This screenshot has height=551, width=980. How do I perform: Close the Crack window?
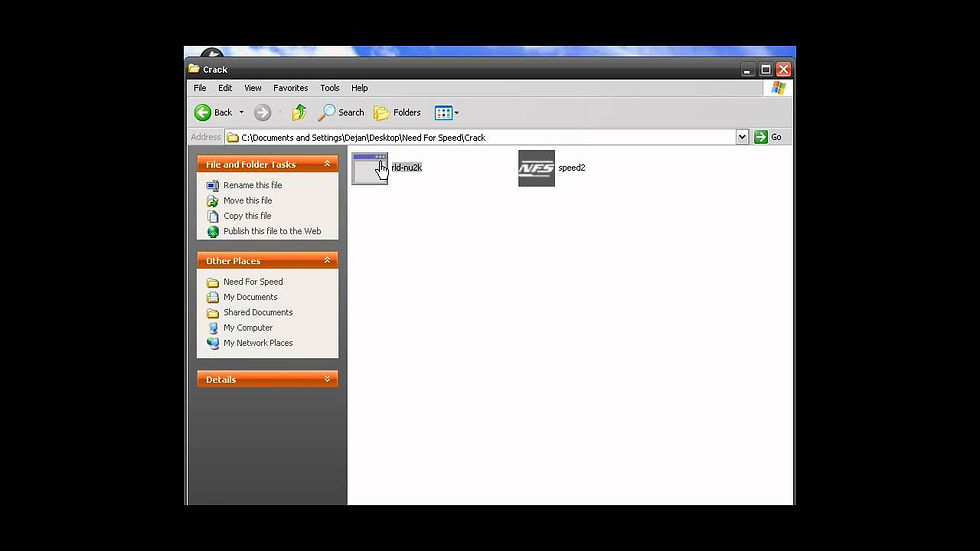click(784, 69)
